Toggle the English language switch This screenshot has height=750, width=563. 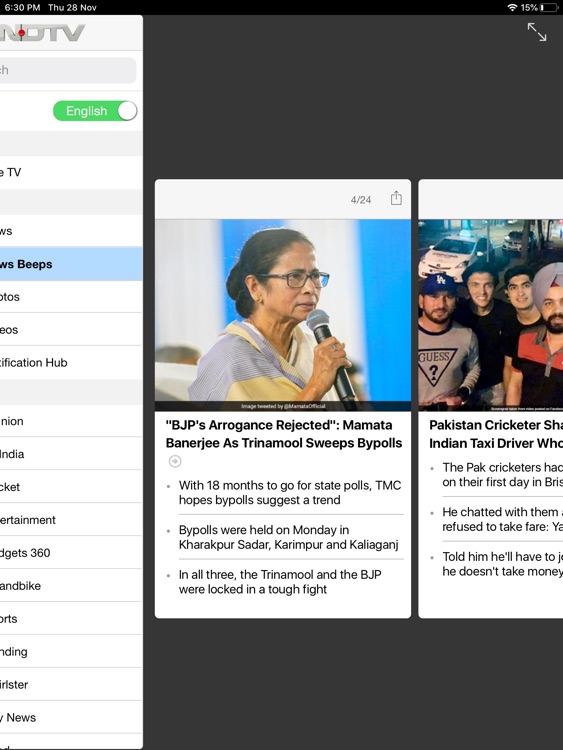(x=95, y=111)
